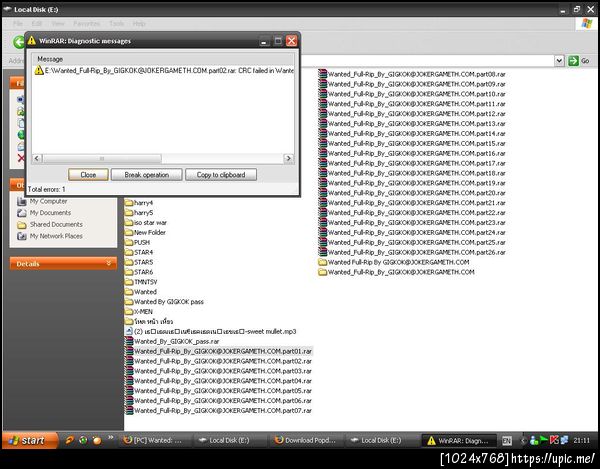Copy diagnostic messages to clipboard
The width and height of the screenshot is (600, 469).
221,175
